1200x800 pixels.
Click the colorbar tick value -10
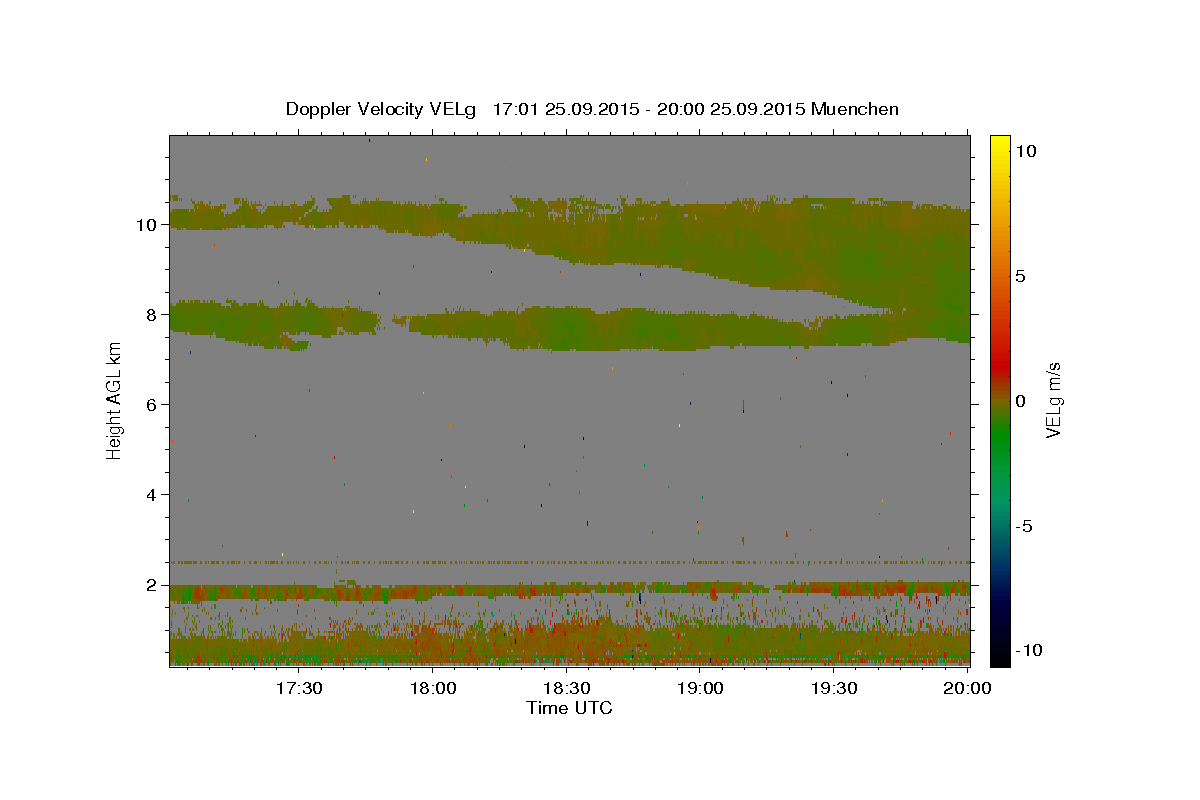[x=1028, y=650]
